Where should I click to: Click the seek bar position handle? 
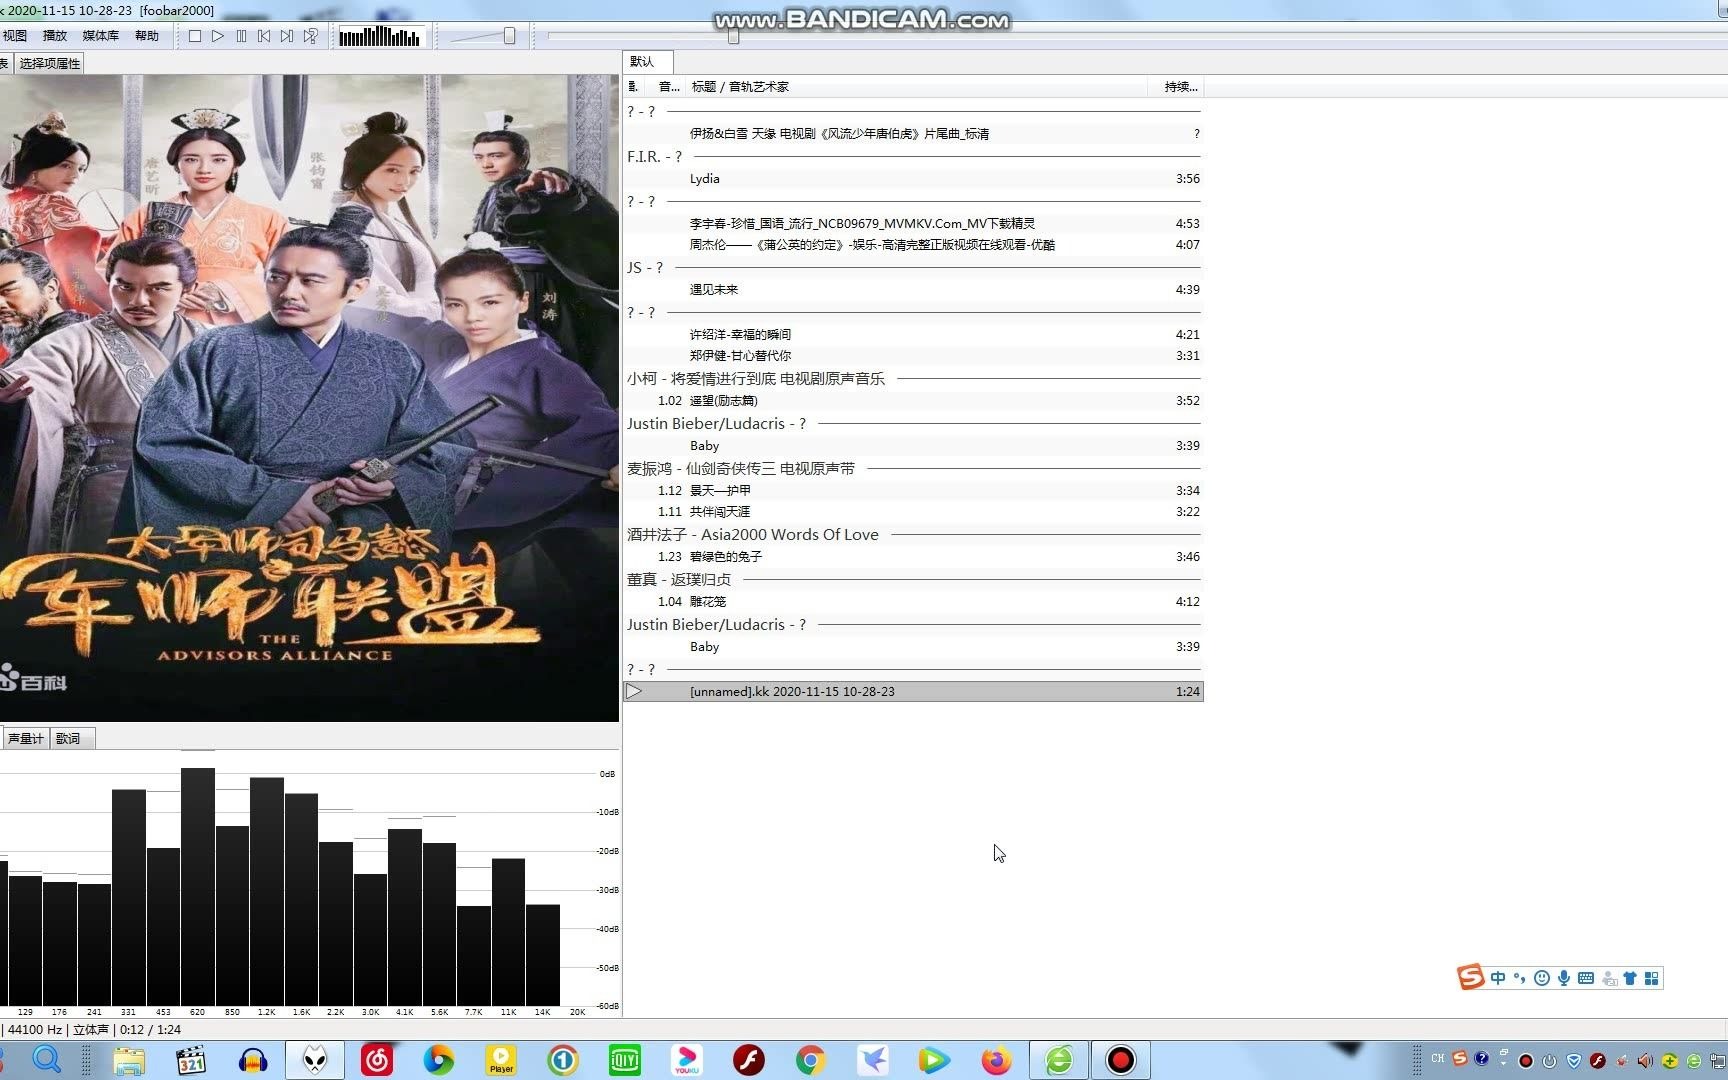click(733, 36)
